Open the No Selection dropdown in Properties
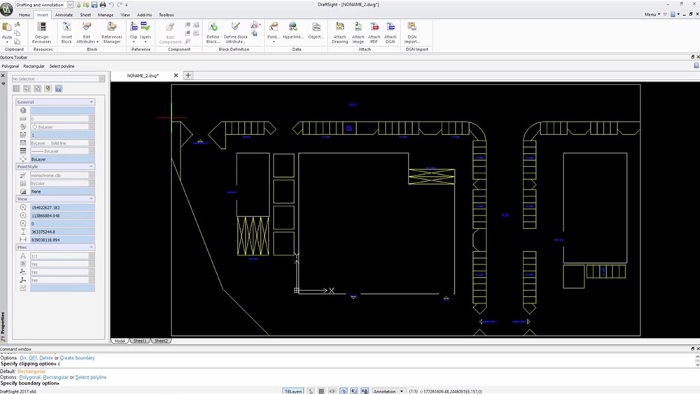 (x=58, y=79)
